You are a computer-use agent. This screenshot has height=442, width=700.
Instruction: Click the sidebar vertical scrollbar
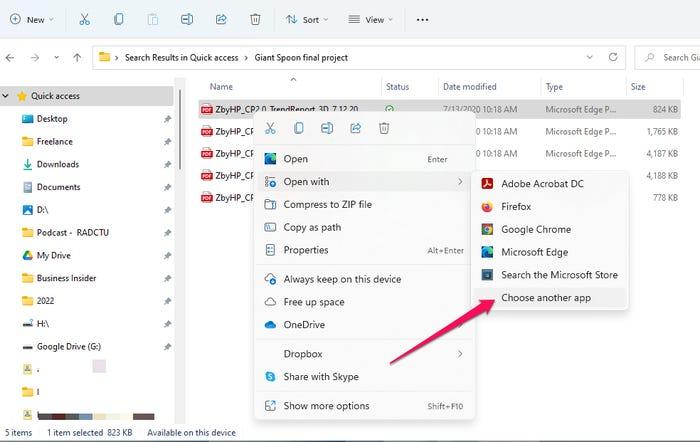[x=180, y=129]
